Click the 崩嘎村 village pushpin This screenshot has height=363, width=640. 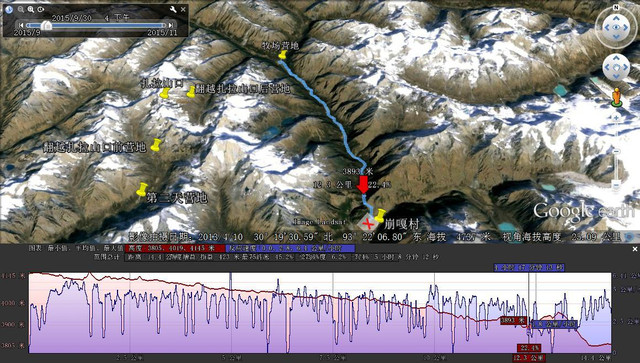380,215
